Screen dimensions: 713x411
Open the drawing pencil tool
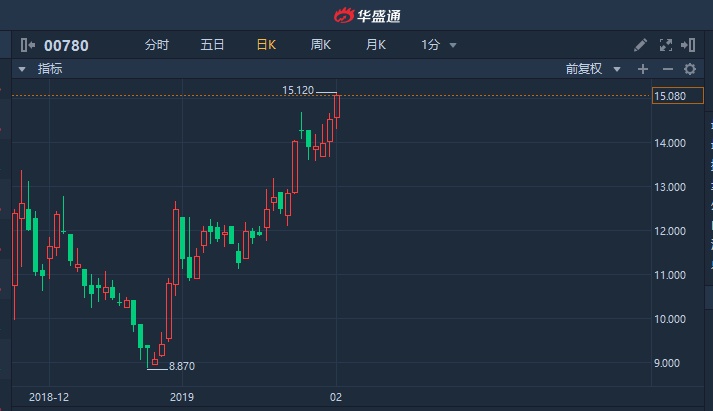point(641,45)
